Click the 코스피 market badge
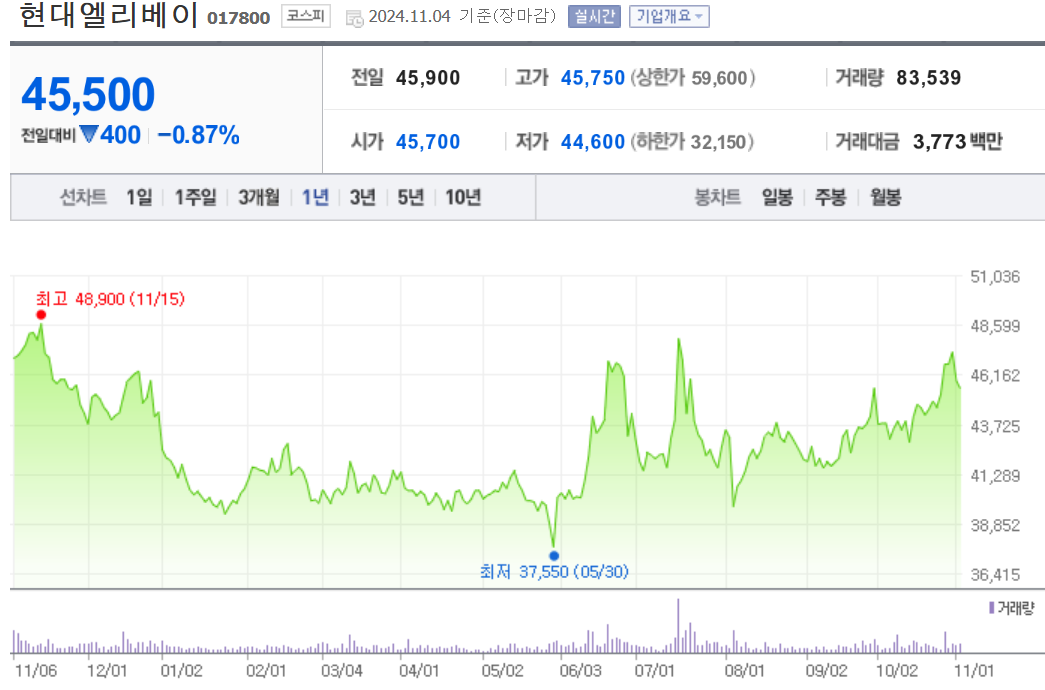Viewport: 1045px width, 690px height. click(x=306, y=16)
